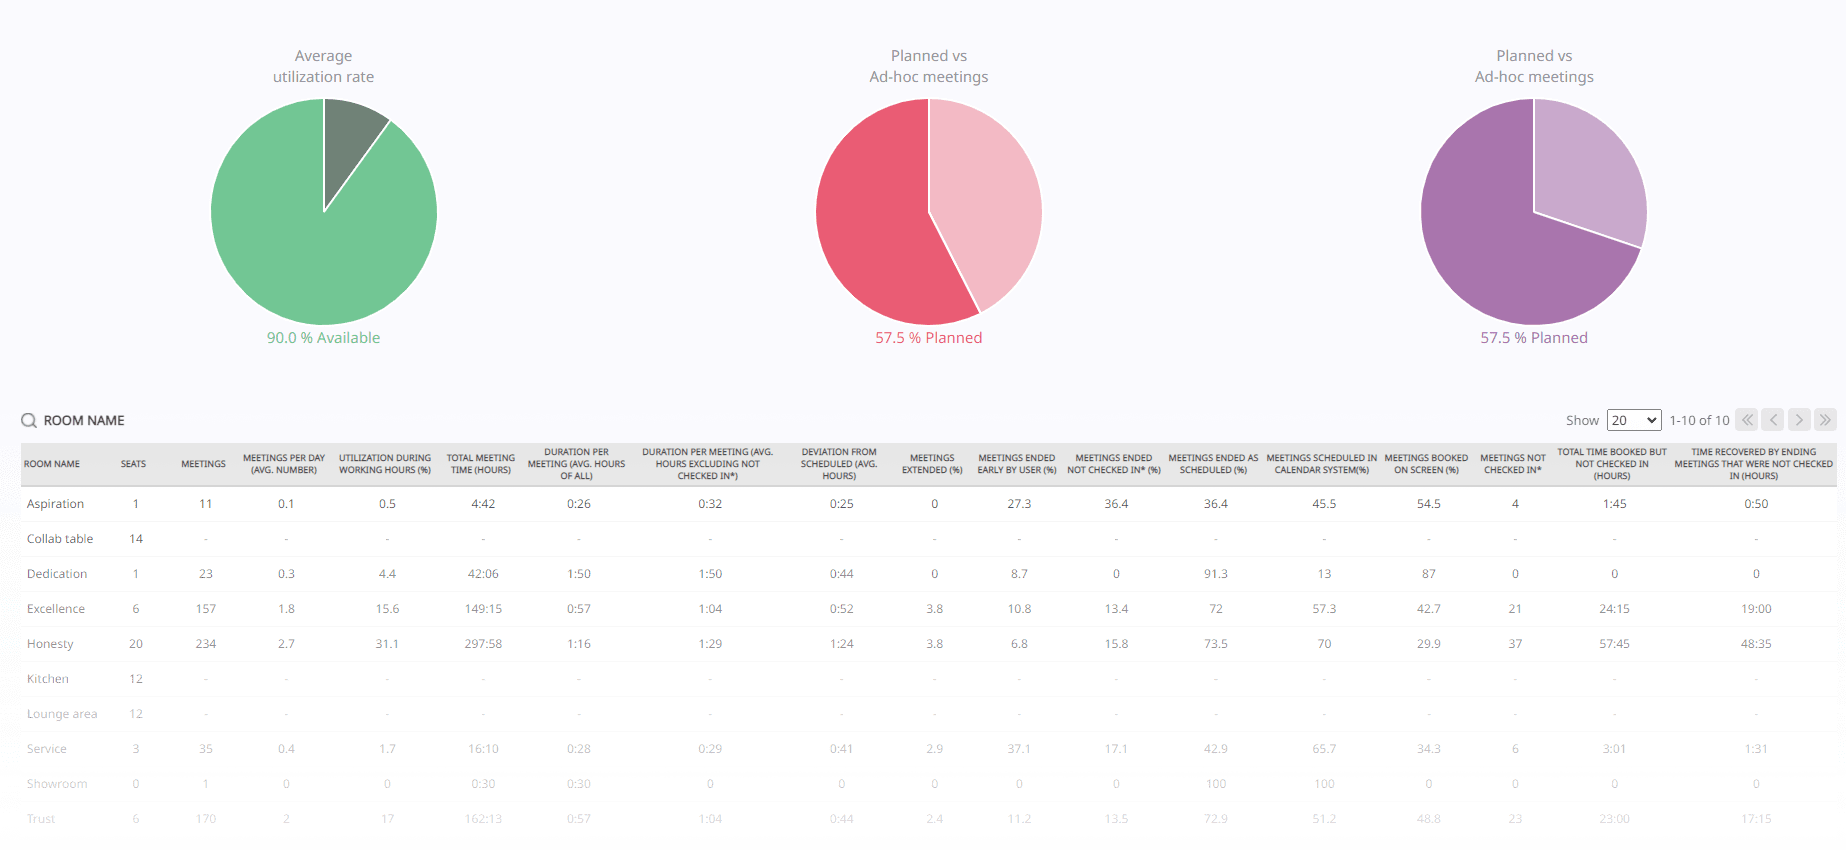Screen dimensions: 1846x850
Task: Jump to first page with double-left arrow
Action: pos(1746,420)
